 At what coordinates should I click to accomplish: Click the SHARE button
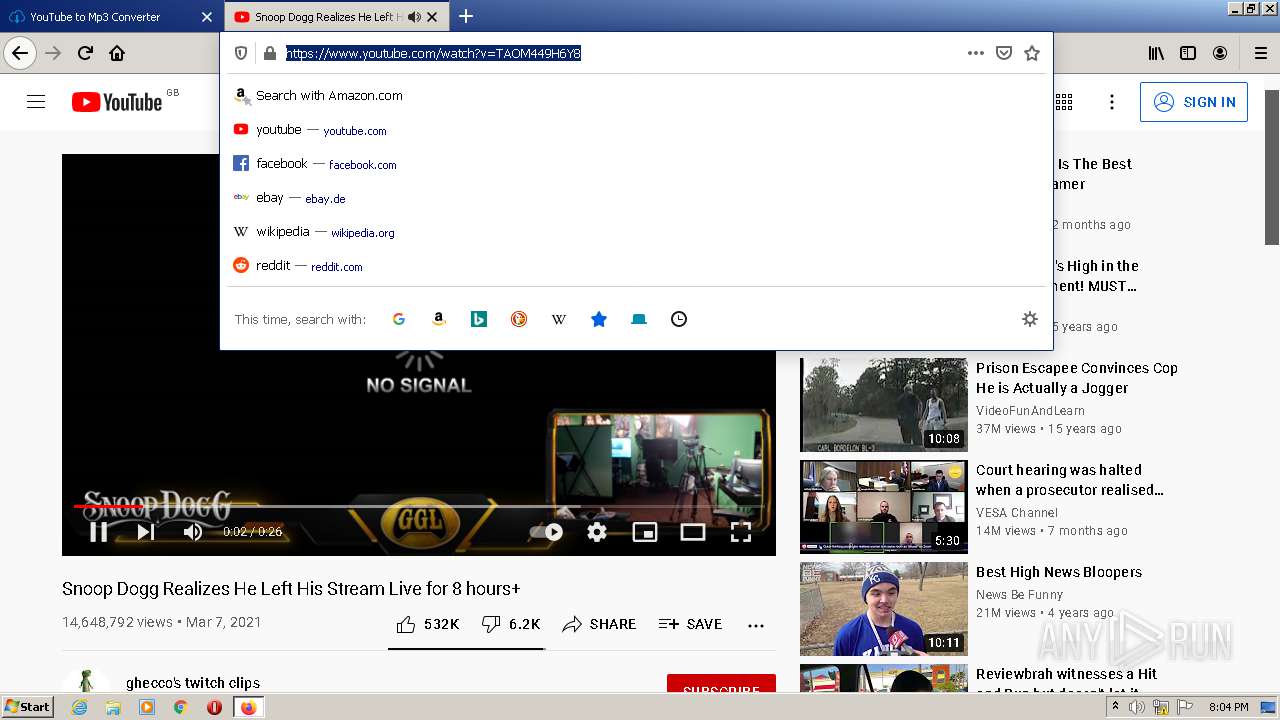click(599, 624)
